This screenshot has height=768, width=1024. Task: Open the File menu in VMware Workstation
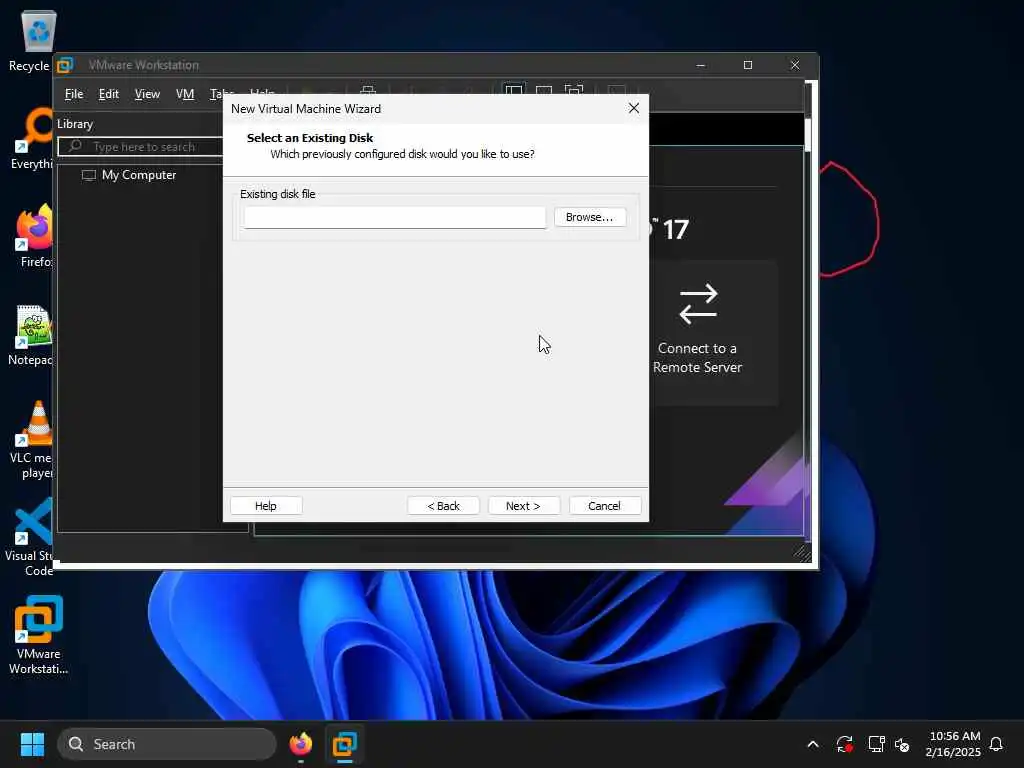point(74,94)
